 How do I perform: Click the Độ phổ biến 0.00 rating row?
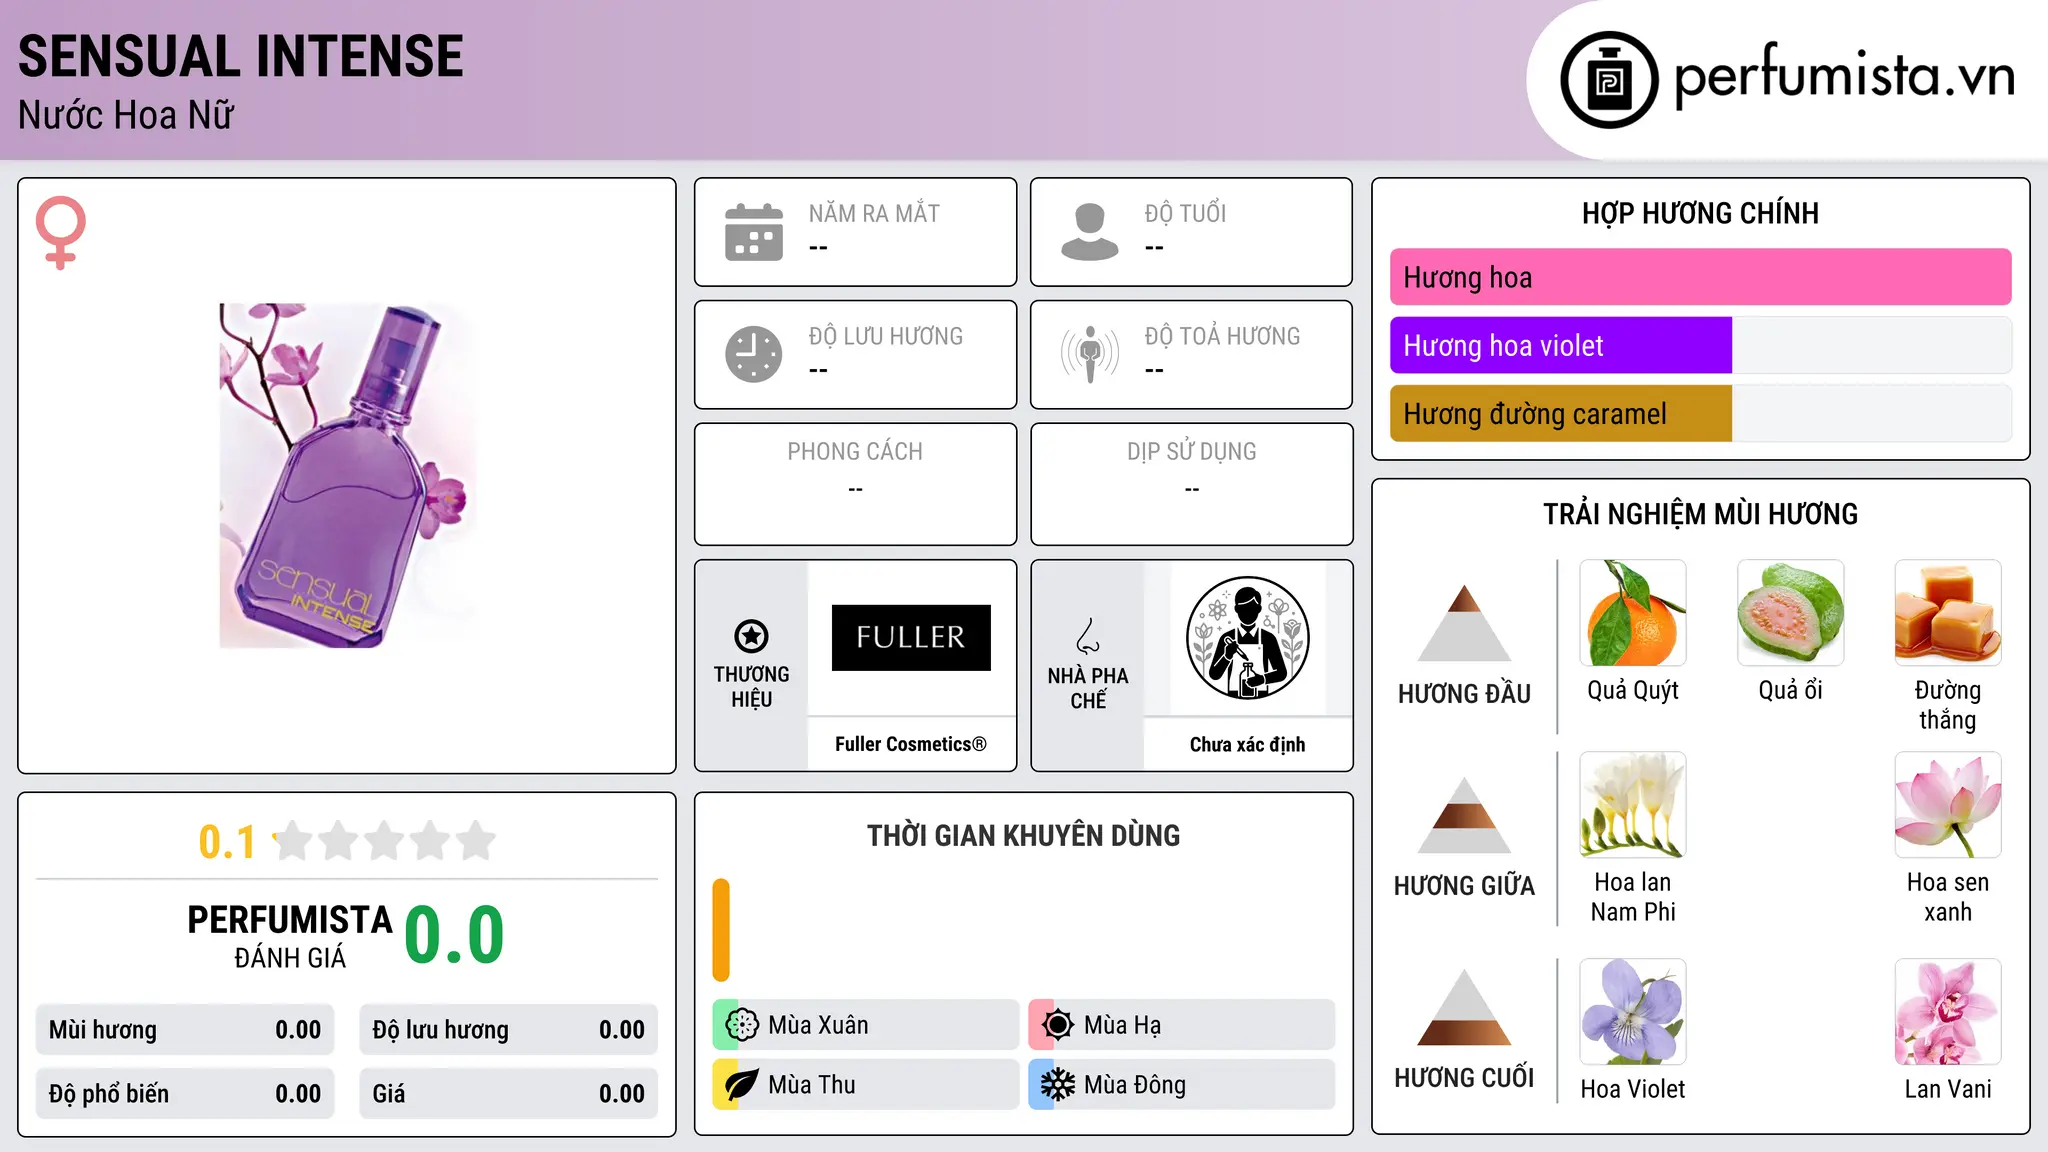(x=185, y=1093)
